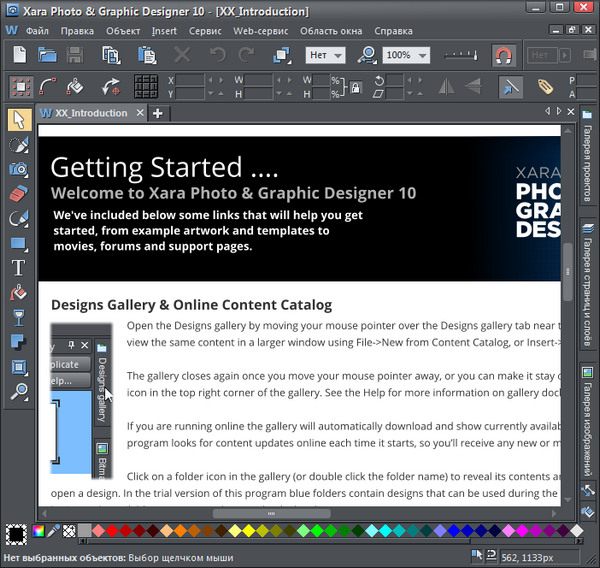Switch to the XX_Introduction document tab
Viewport: 600px width, 568px height.
coord(90,113)
